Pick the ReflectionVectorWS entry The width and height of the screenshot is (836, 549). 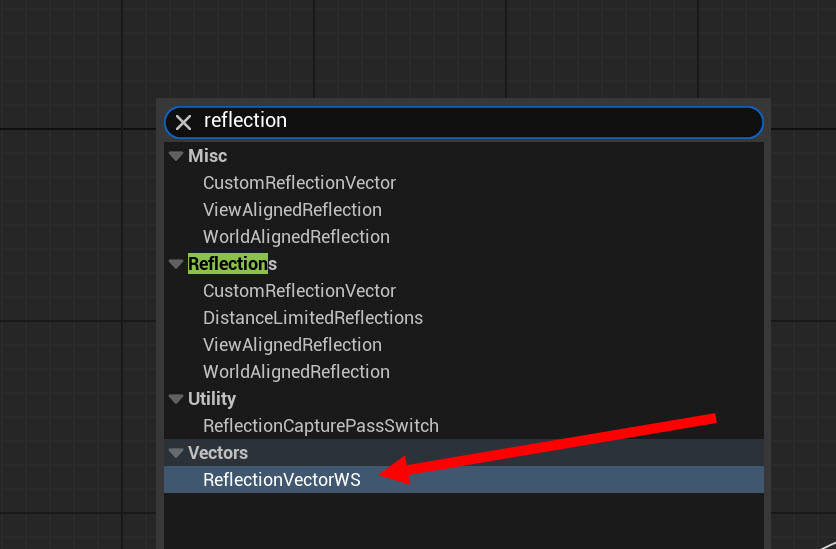coord(464,480)
